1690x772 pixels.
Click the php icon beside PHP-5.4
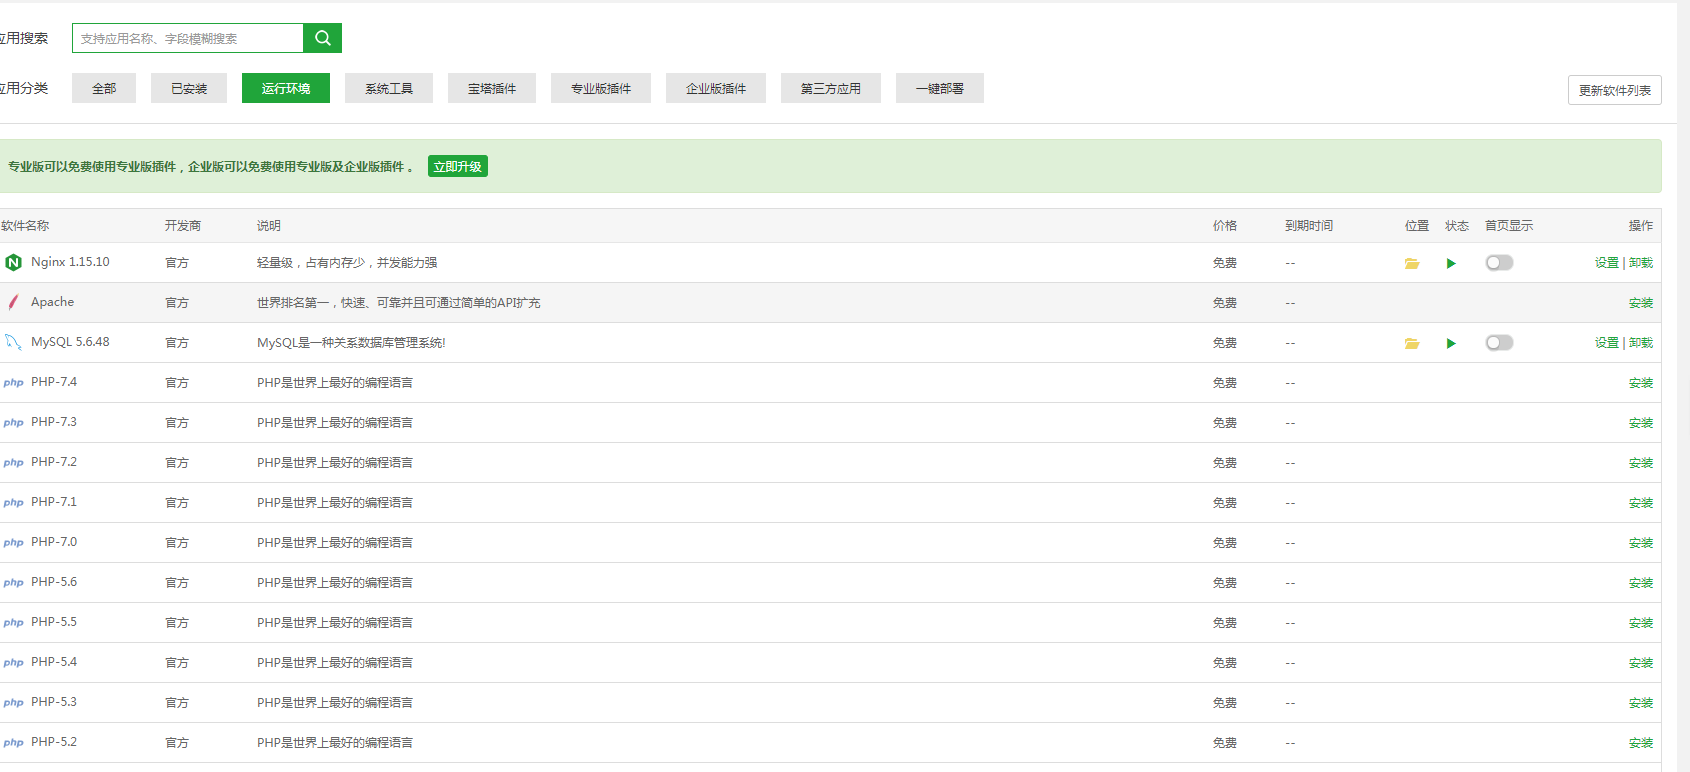coord(13,663)
